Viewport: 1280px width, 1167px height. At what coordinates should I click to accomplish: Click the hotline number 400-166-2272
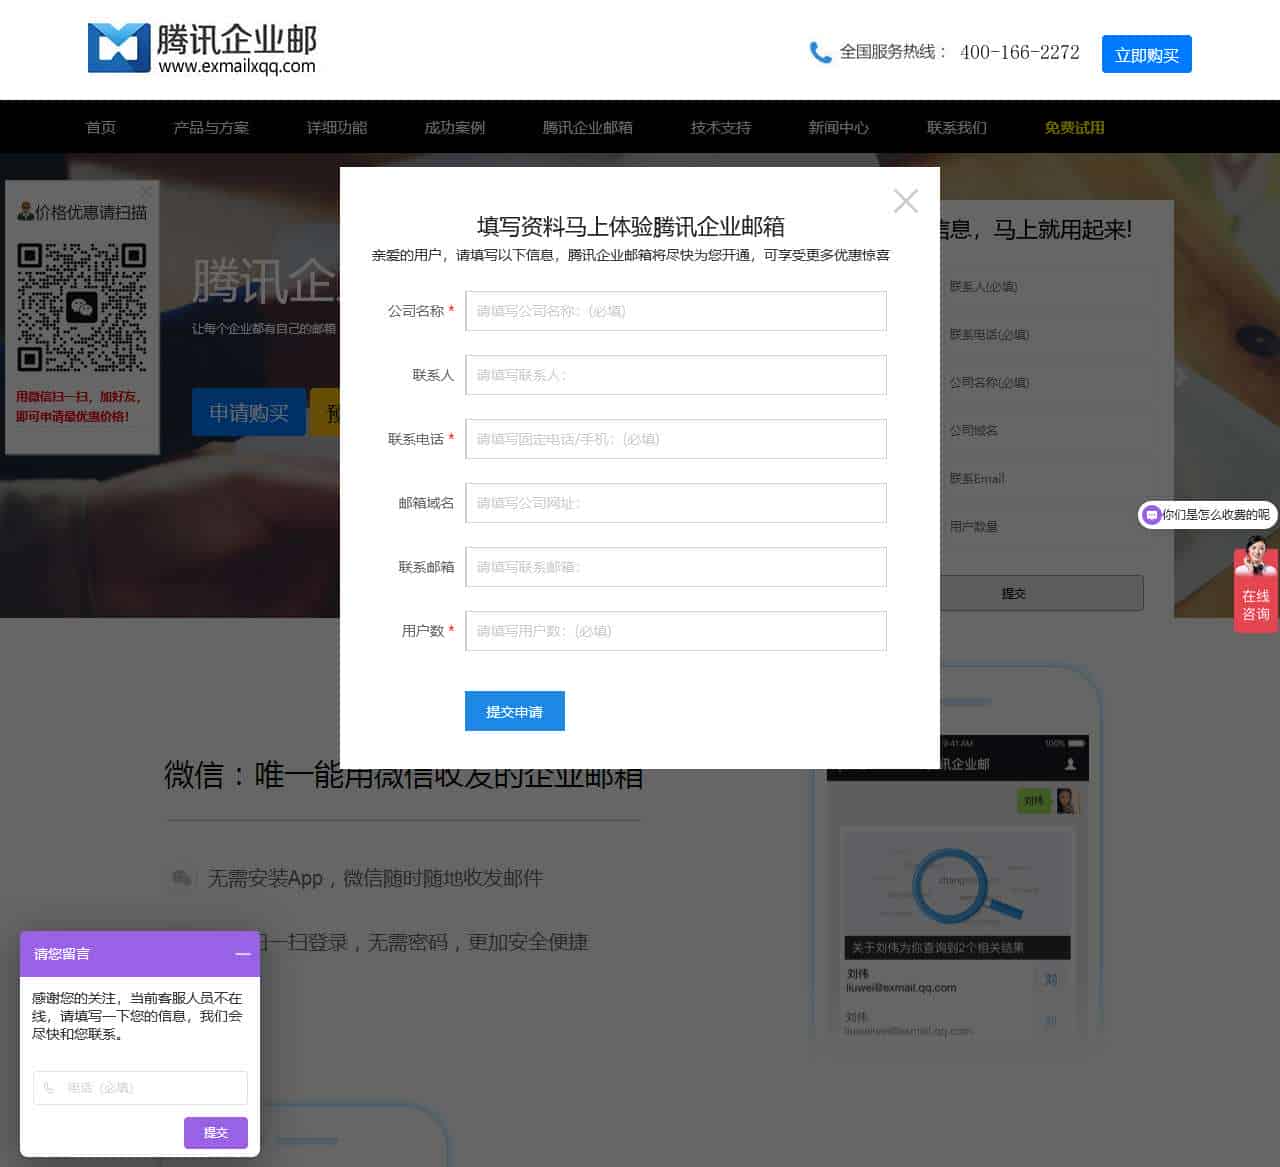(x=1020, y=52)
